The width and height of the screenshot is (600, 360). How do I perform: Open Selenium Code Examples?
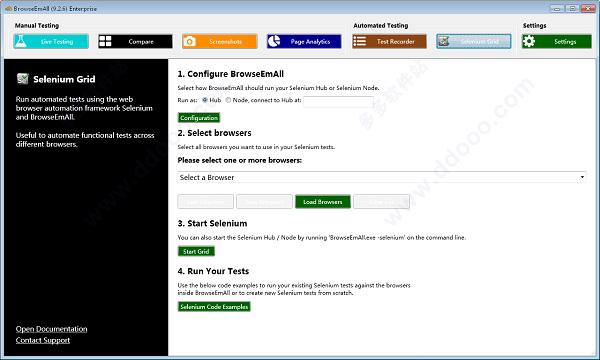coord(214,307)
